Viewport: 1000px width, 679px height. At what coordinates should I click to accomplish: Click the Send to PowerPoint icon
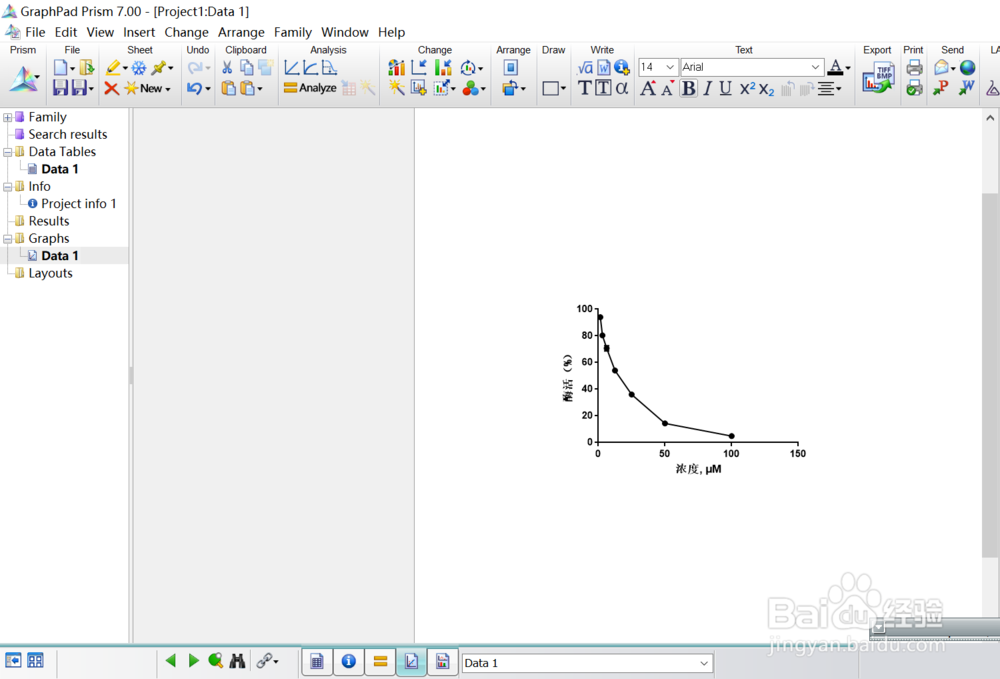pyautogui.click(x=941, y=88)
